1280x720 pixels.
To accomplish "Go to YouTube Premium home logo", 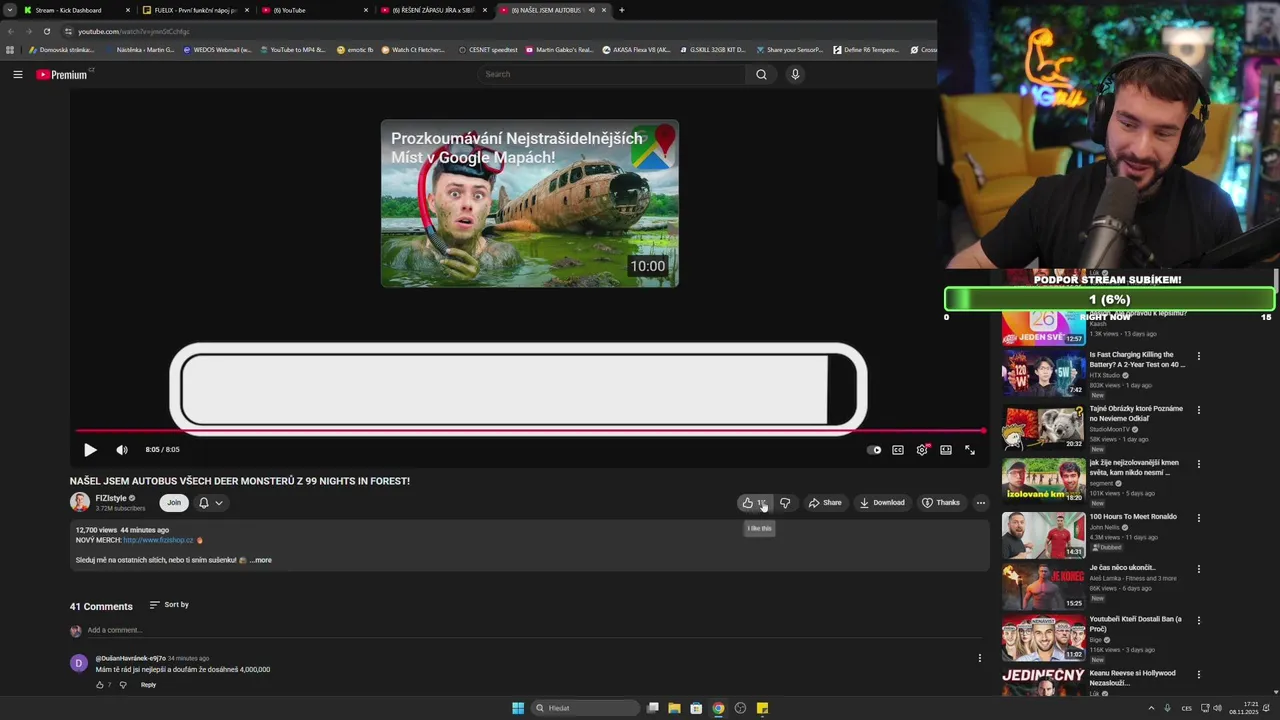I will click(62, 74).
